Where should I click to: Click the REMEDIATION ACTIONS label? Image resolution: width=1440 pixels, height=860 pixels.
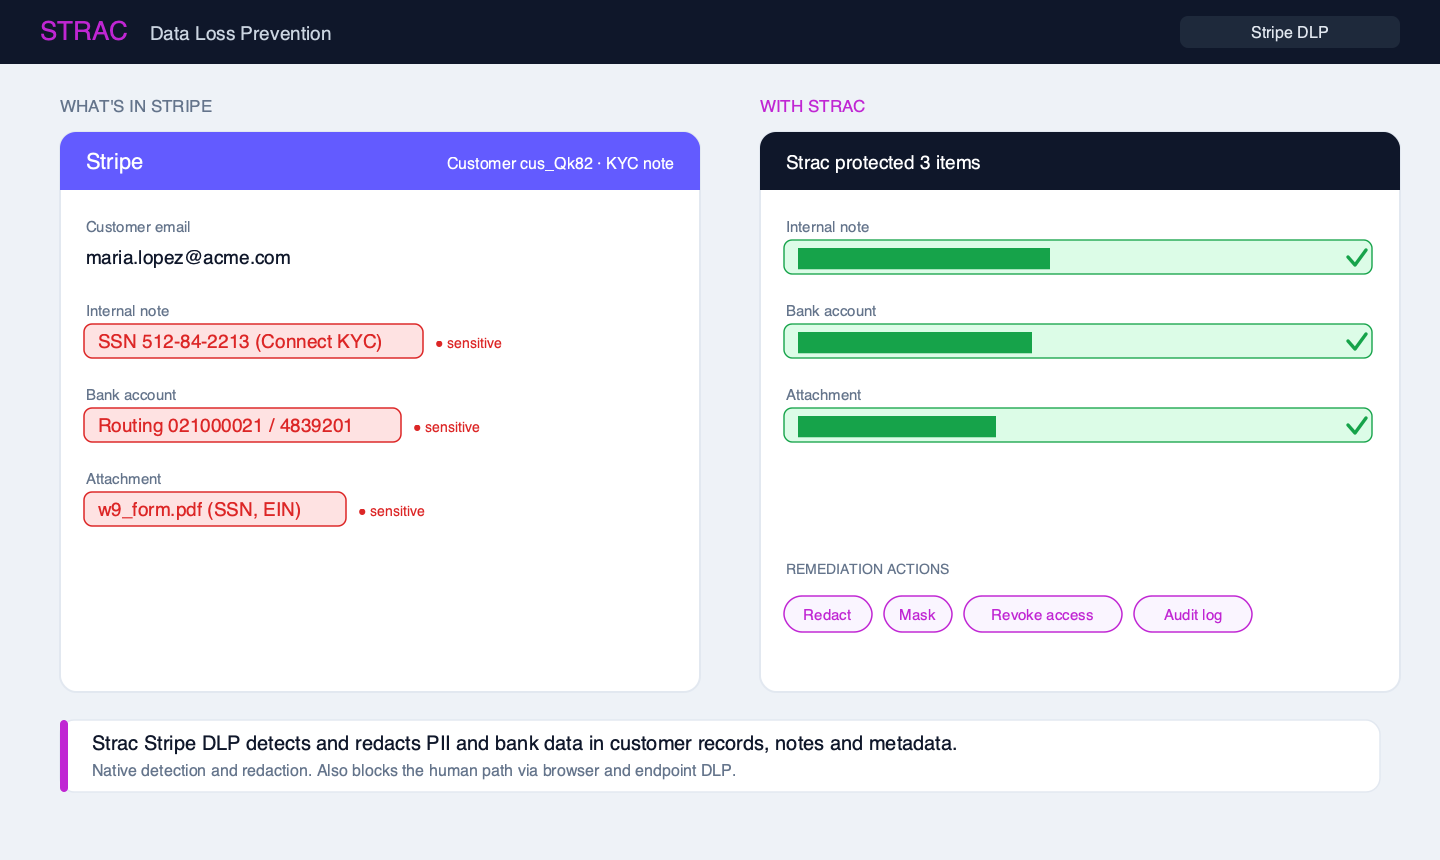click(x=867, y=569)
